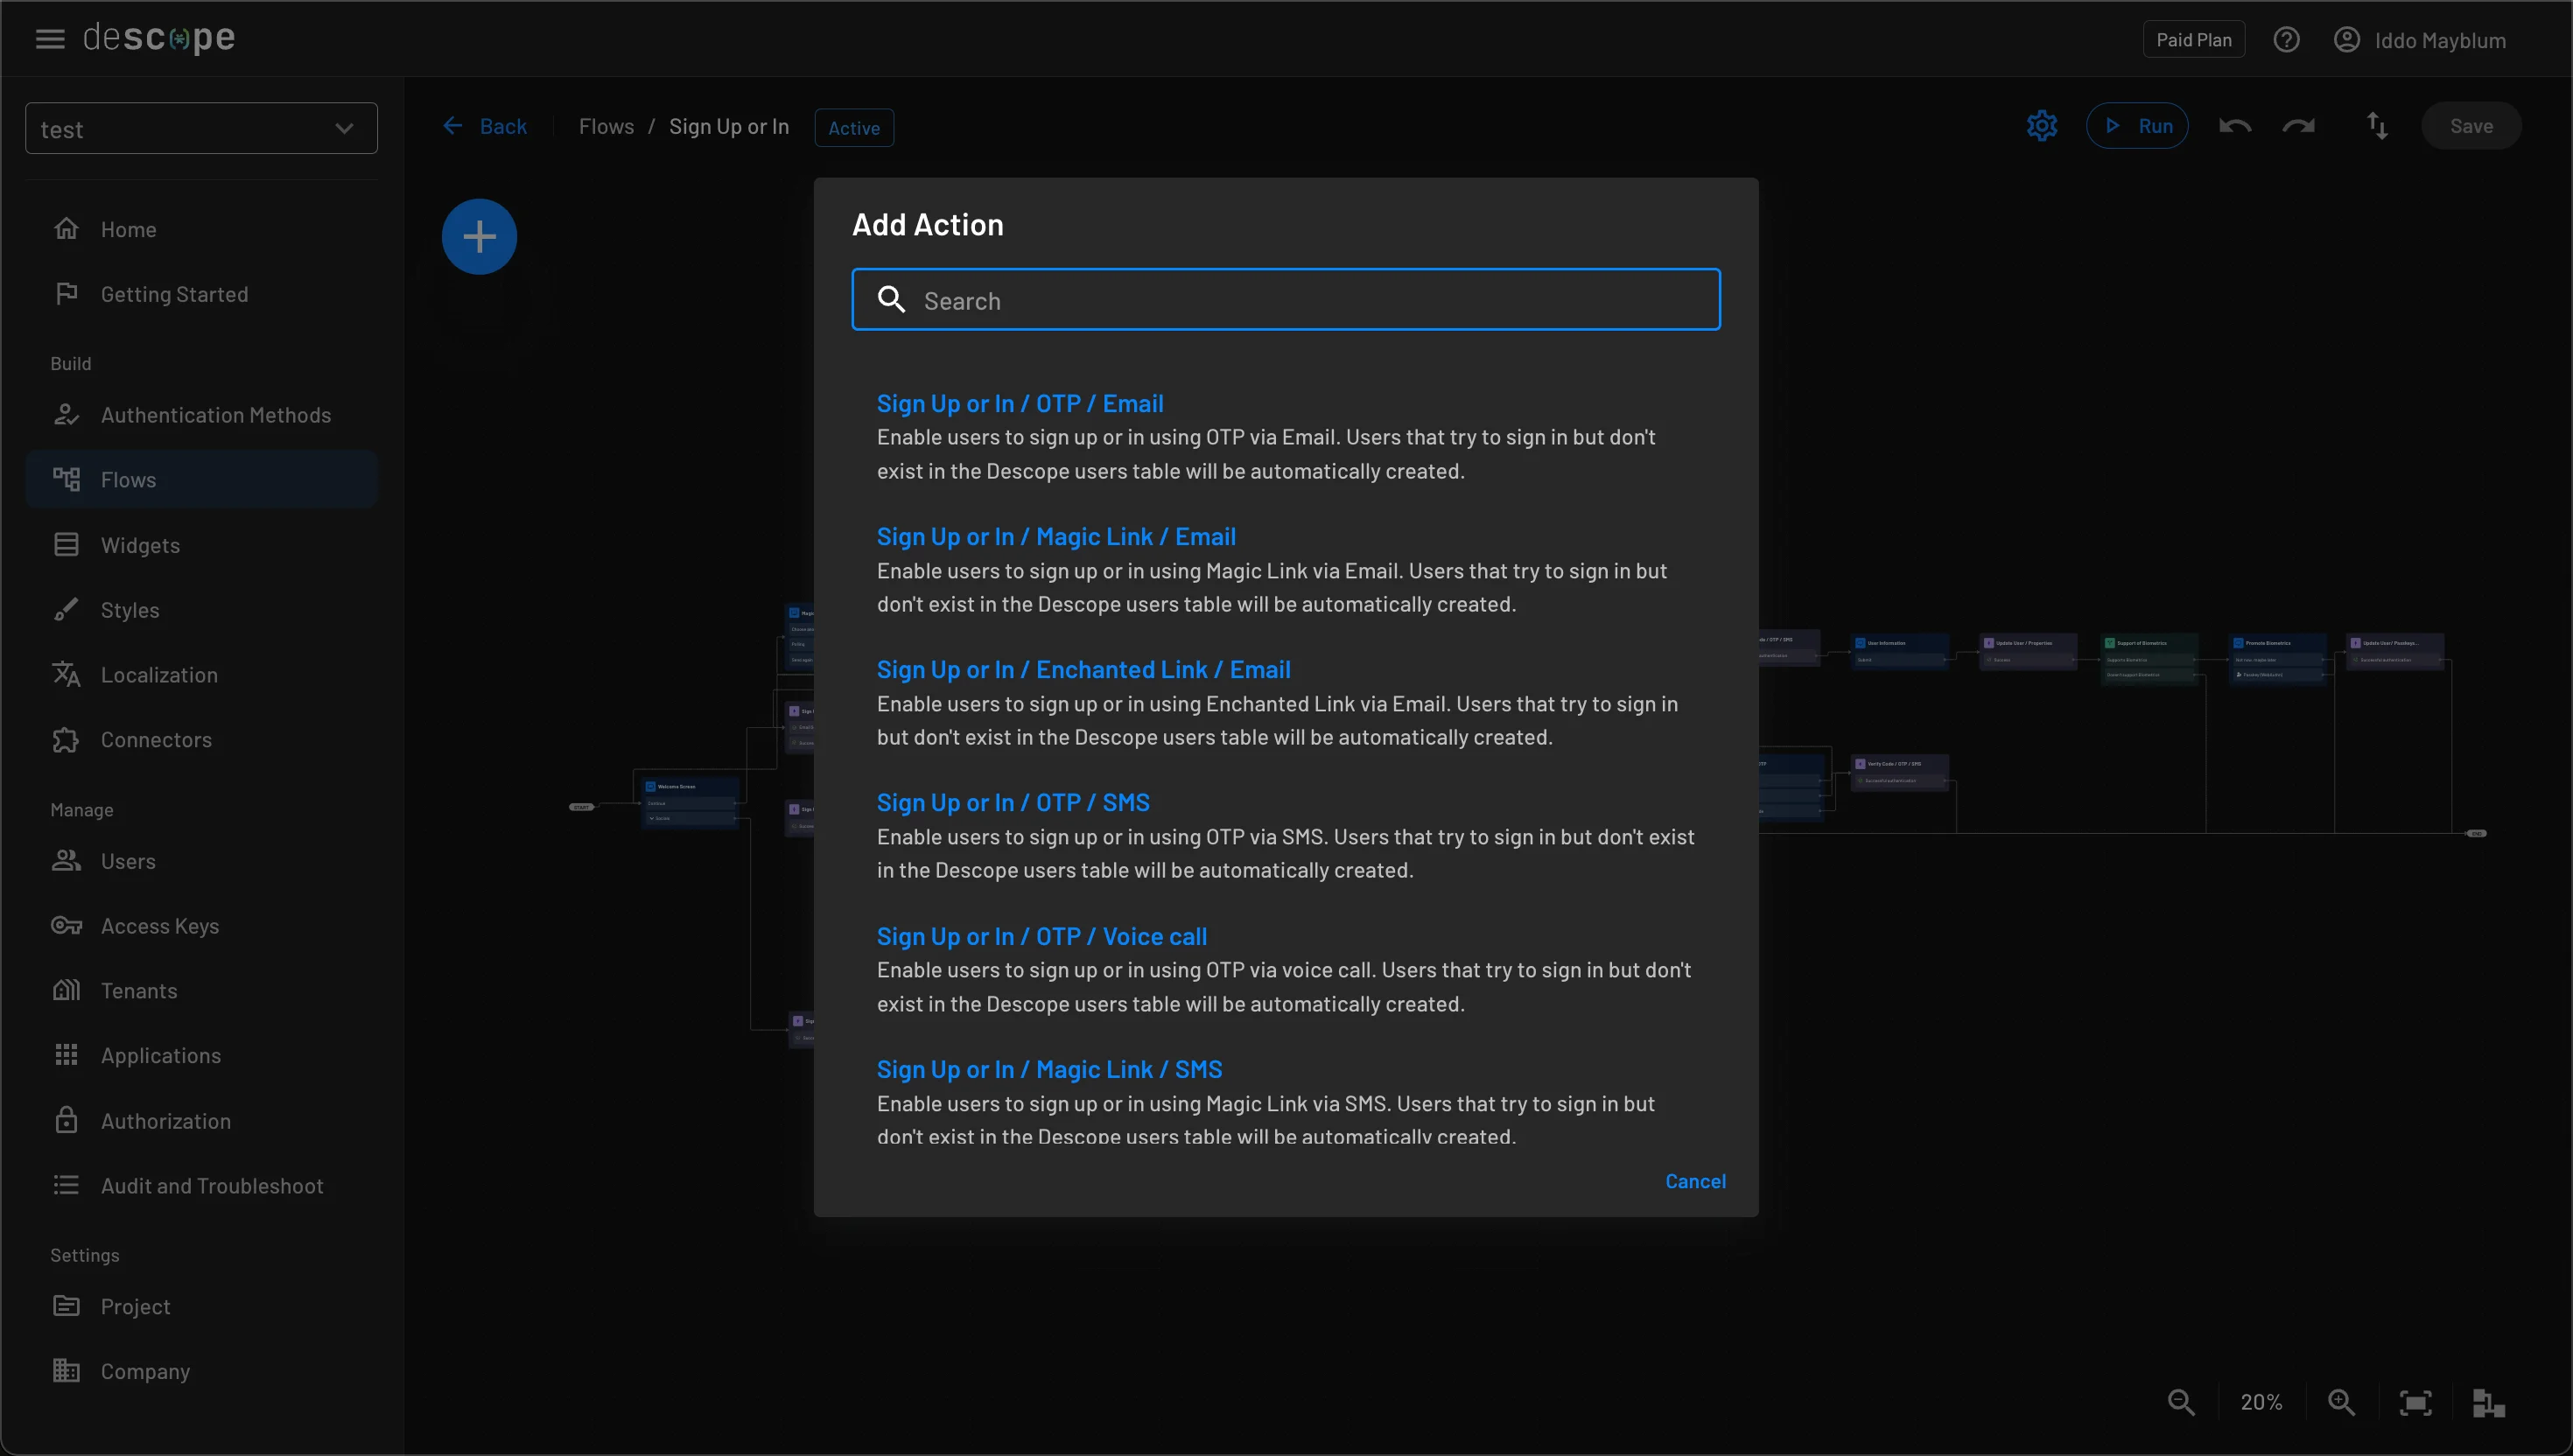Open the Access Keys page
This screenshot has height=1456, width=2573.
(160, 926)
